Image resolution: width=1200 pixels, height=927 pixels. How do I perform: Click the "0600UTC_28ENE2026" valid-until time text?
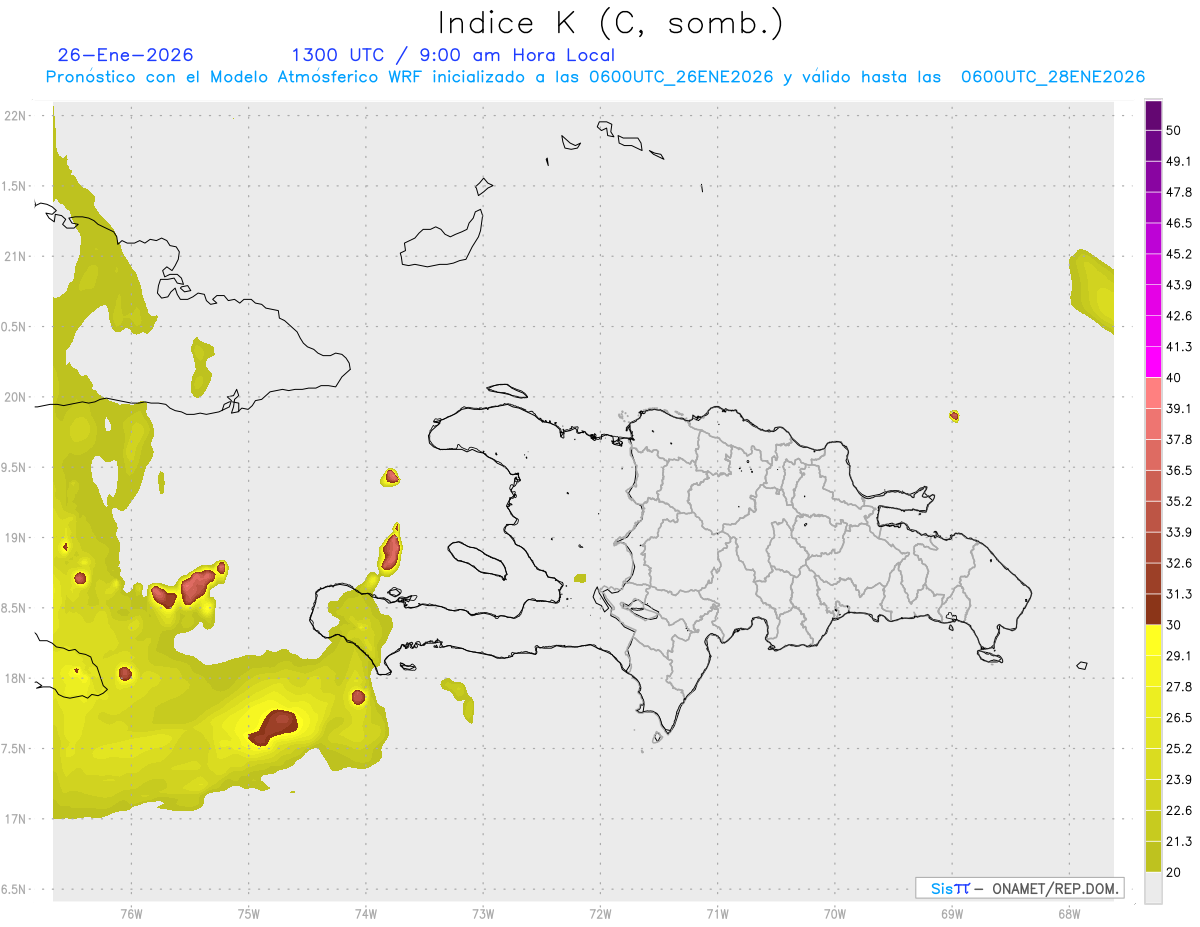(1053, 77)
